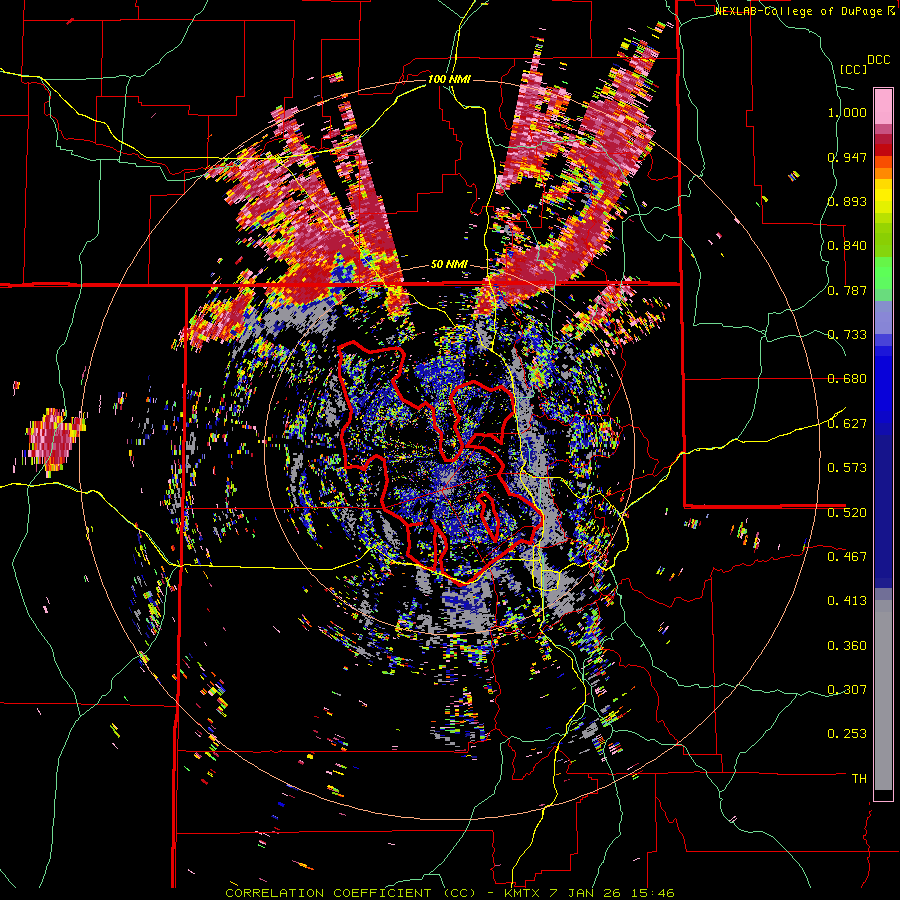Pick the light pink top color bar segment

883,106
